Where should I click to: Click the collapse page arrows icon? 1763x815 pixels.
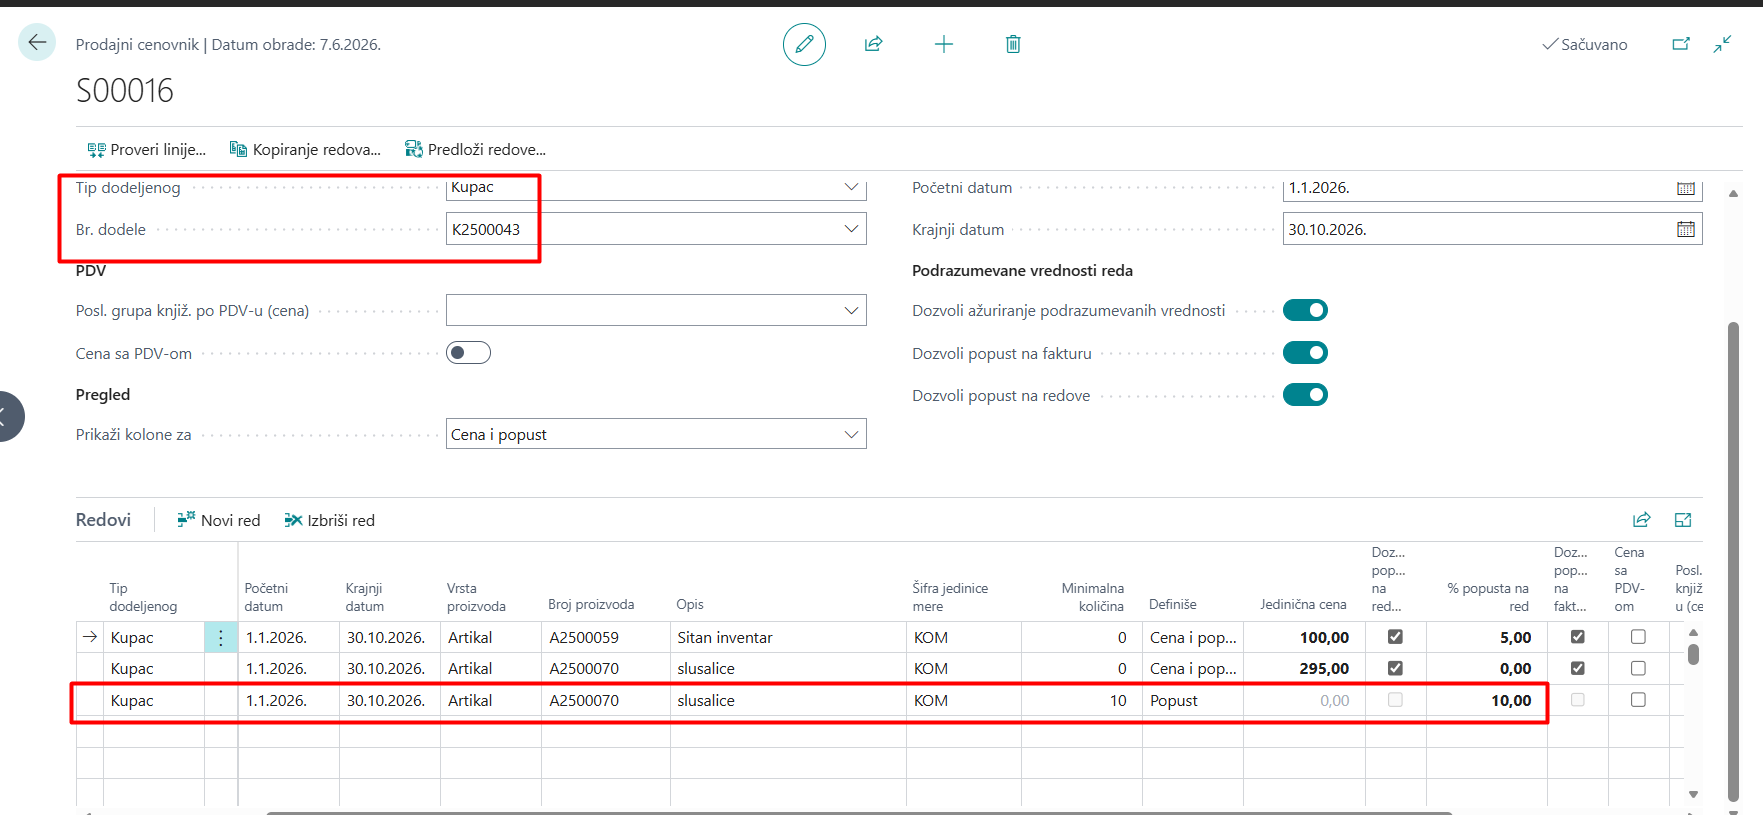(x=1722, y=44)
